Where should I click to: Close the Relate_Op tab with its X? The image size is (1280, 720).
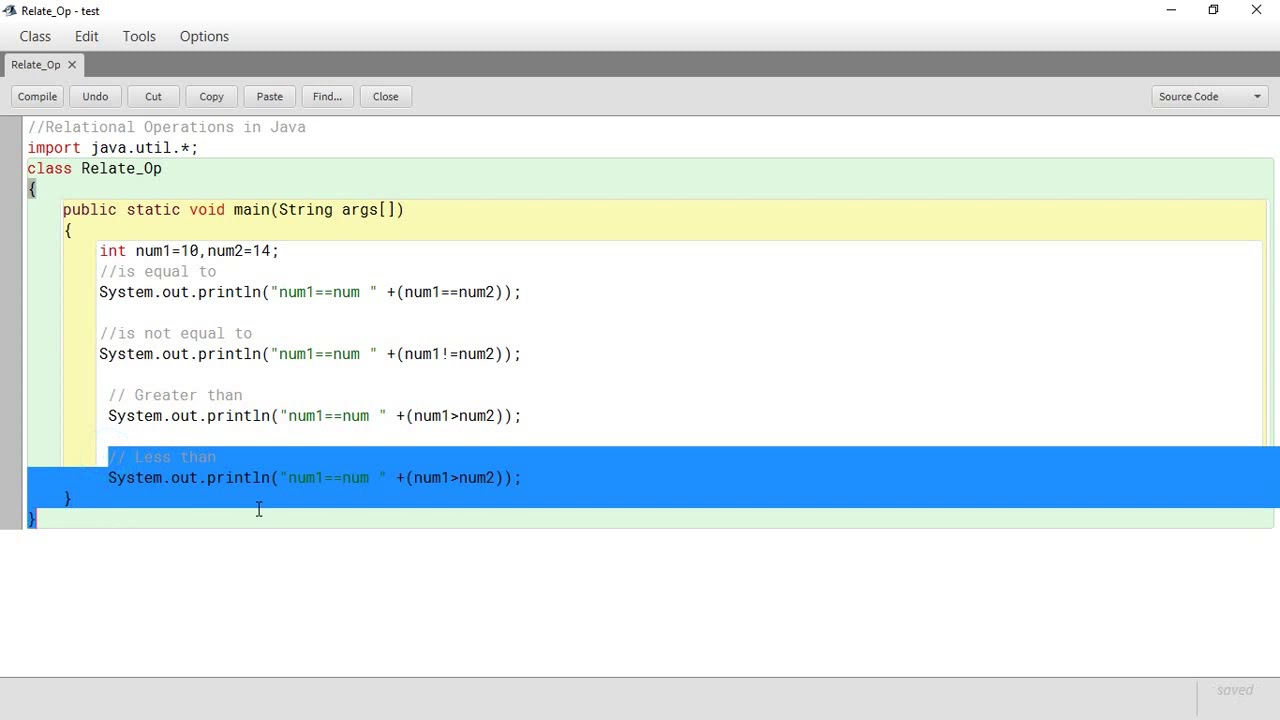pyautogui.click(x=72, y=65)
